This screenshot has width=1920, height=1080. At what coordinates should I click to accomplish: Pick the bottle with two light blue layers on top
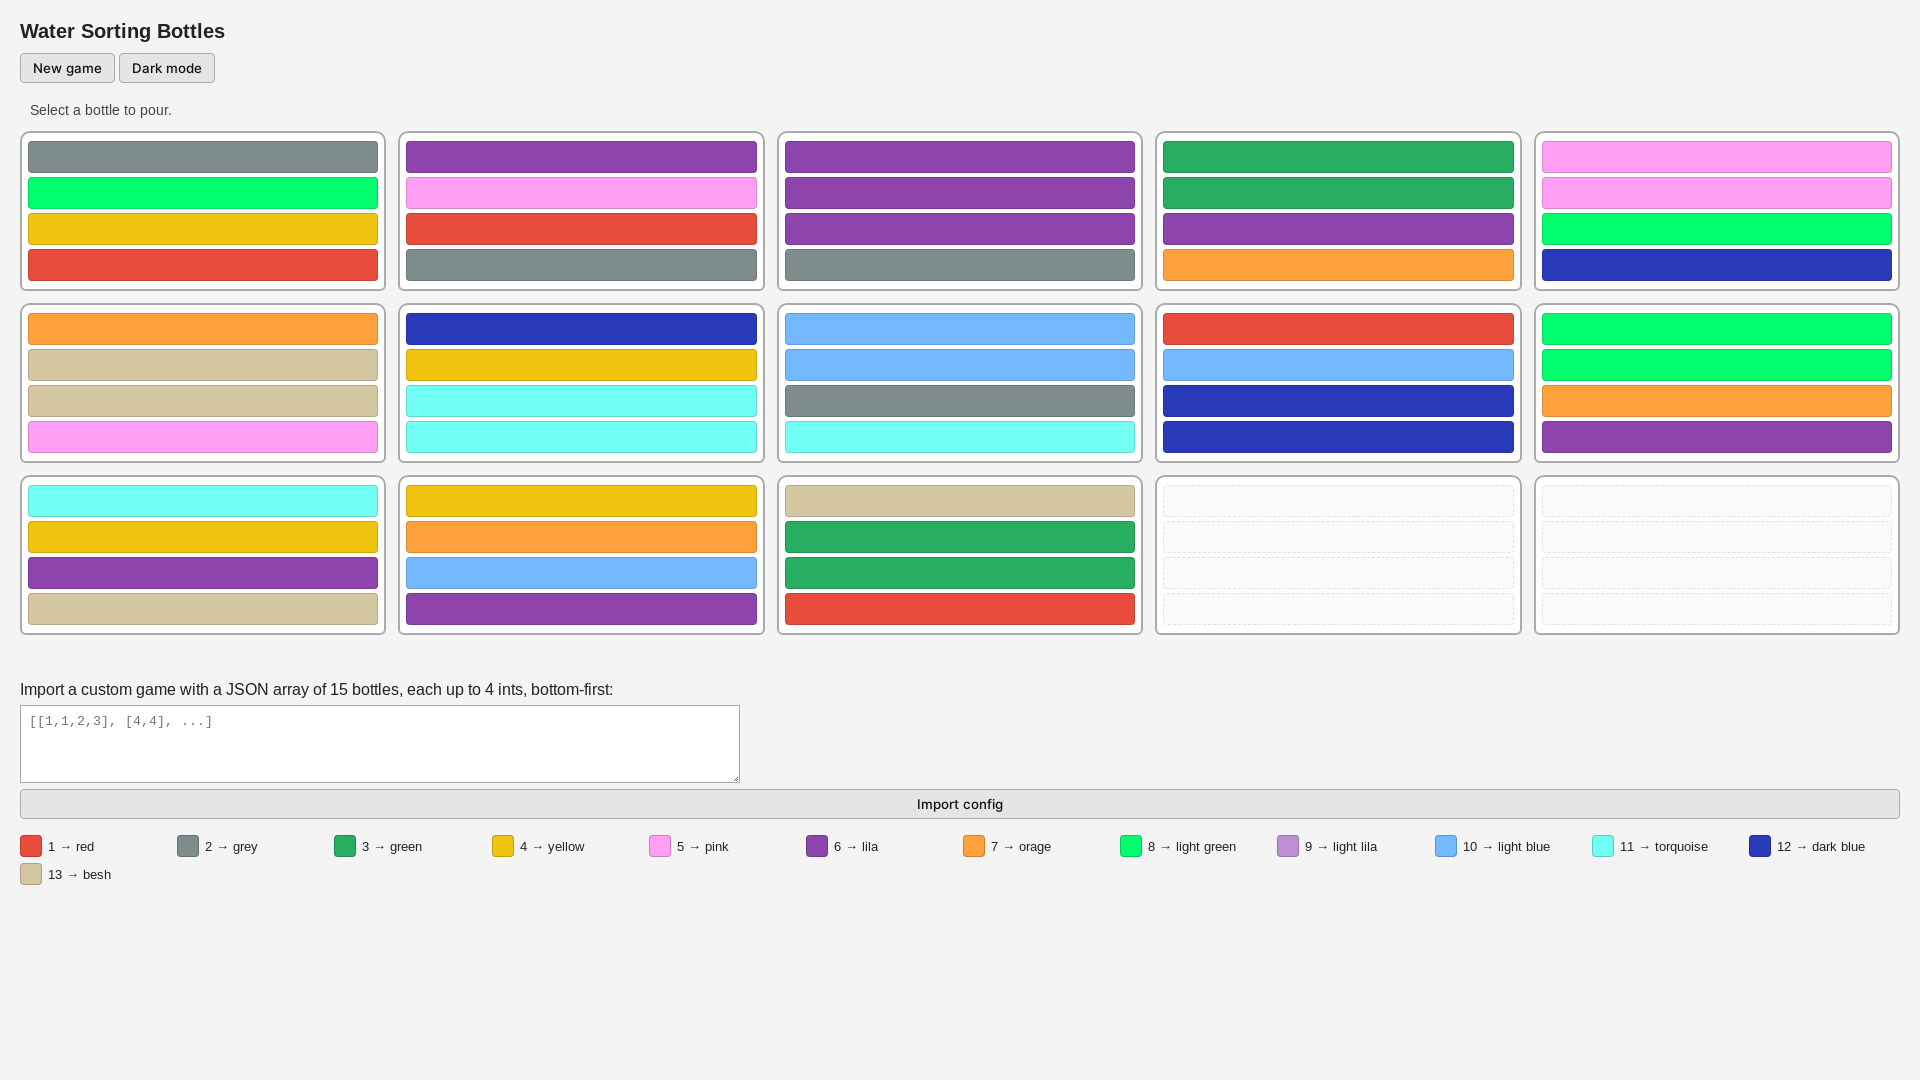pyautogui.click(x=959, y=383)
